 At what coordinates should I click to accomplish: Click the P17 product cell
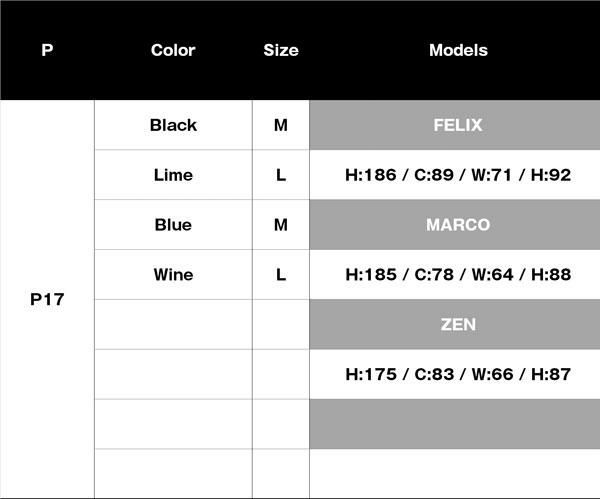point(47,299)
